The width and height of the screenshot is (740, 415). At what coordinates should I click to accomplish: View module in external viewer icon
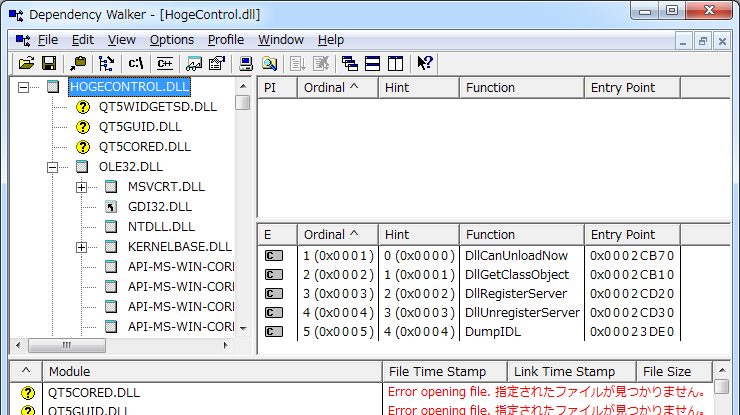[x=194, y=63]
